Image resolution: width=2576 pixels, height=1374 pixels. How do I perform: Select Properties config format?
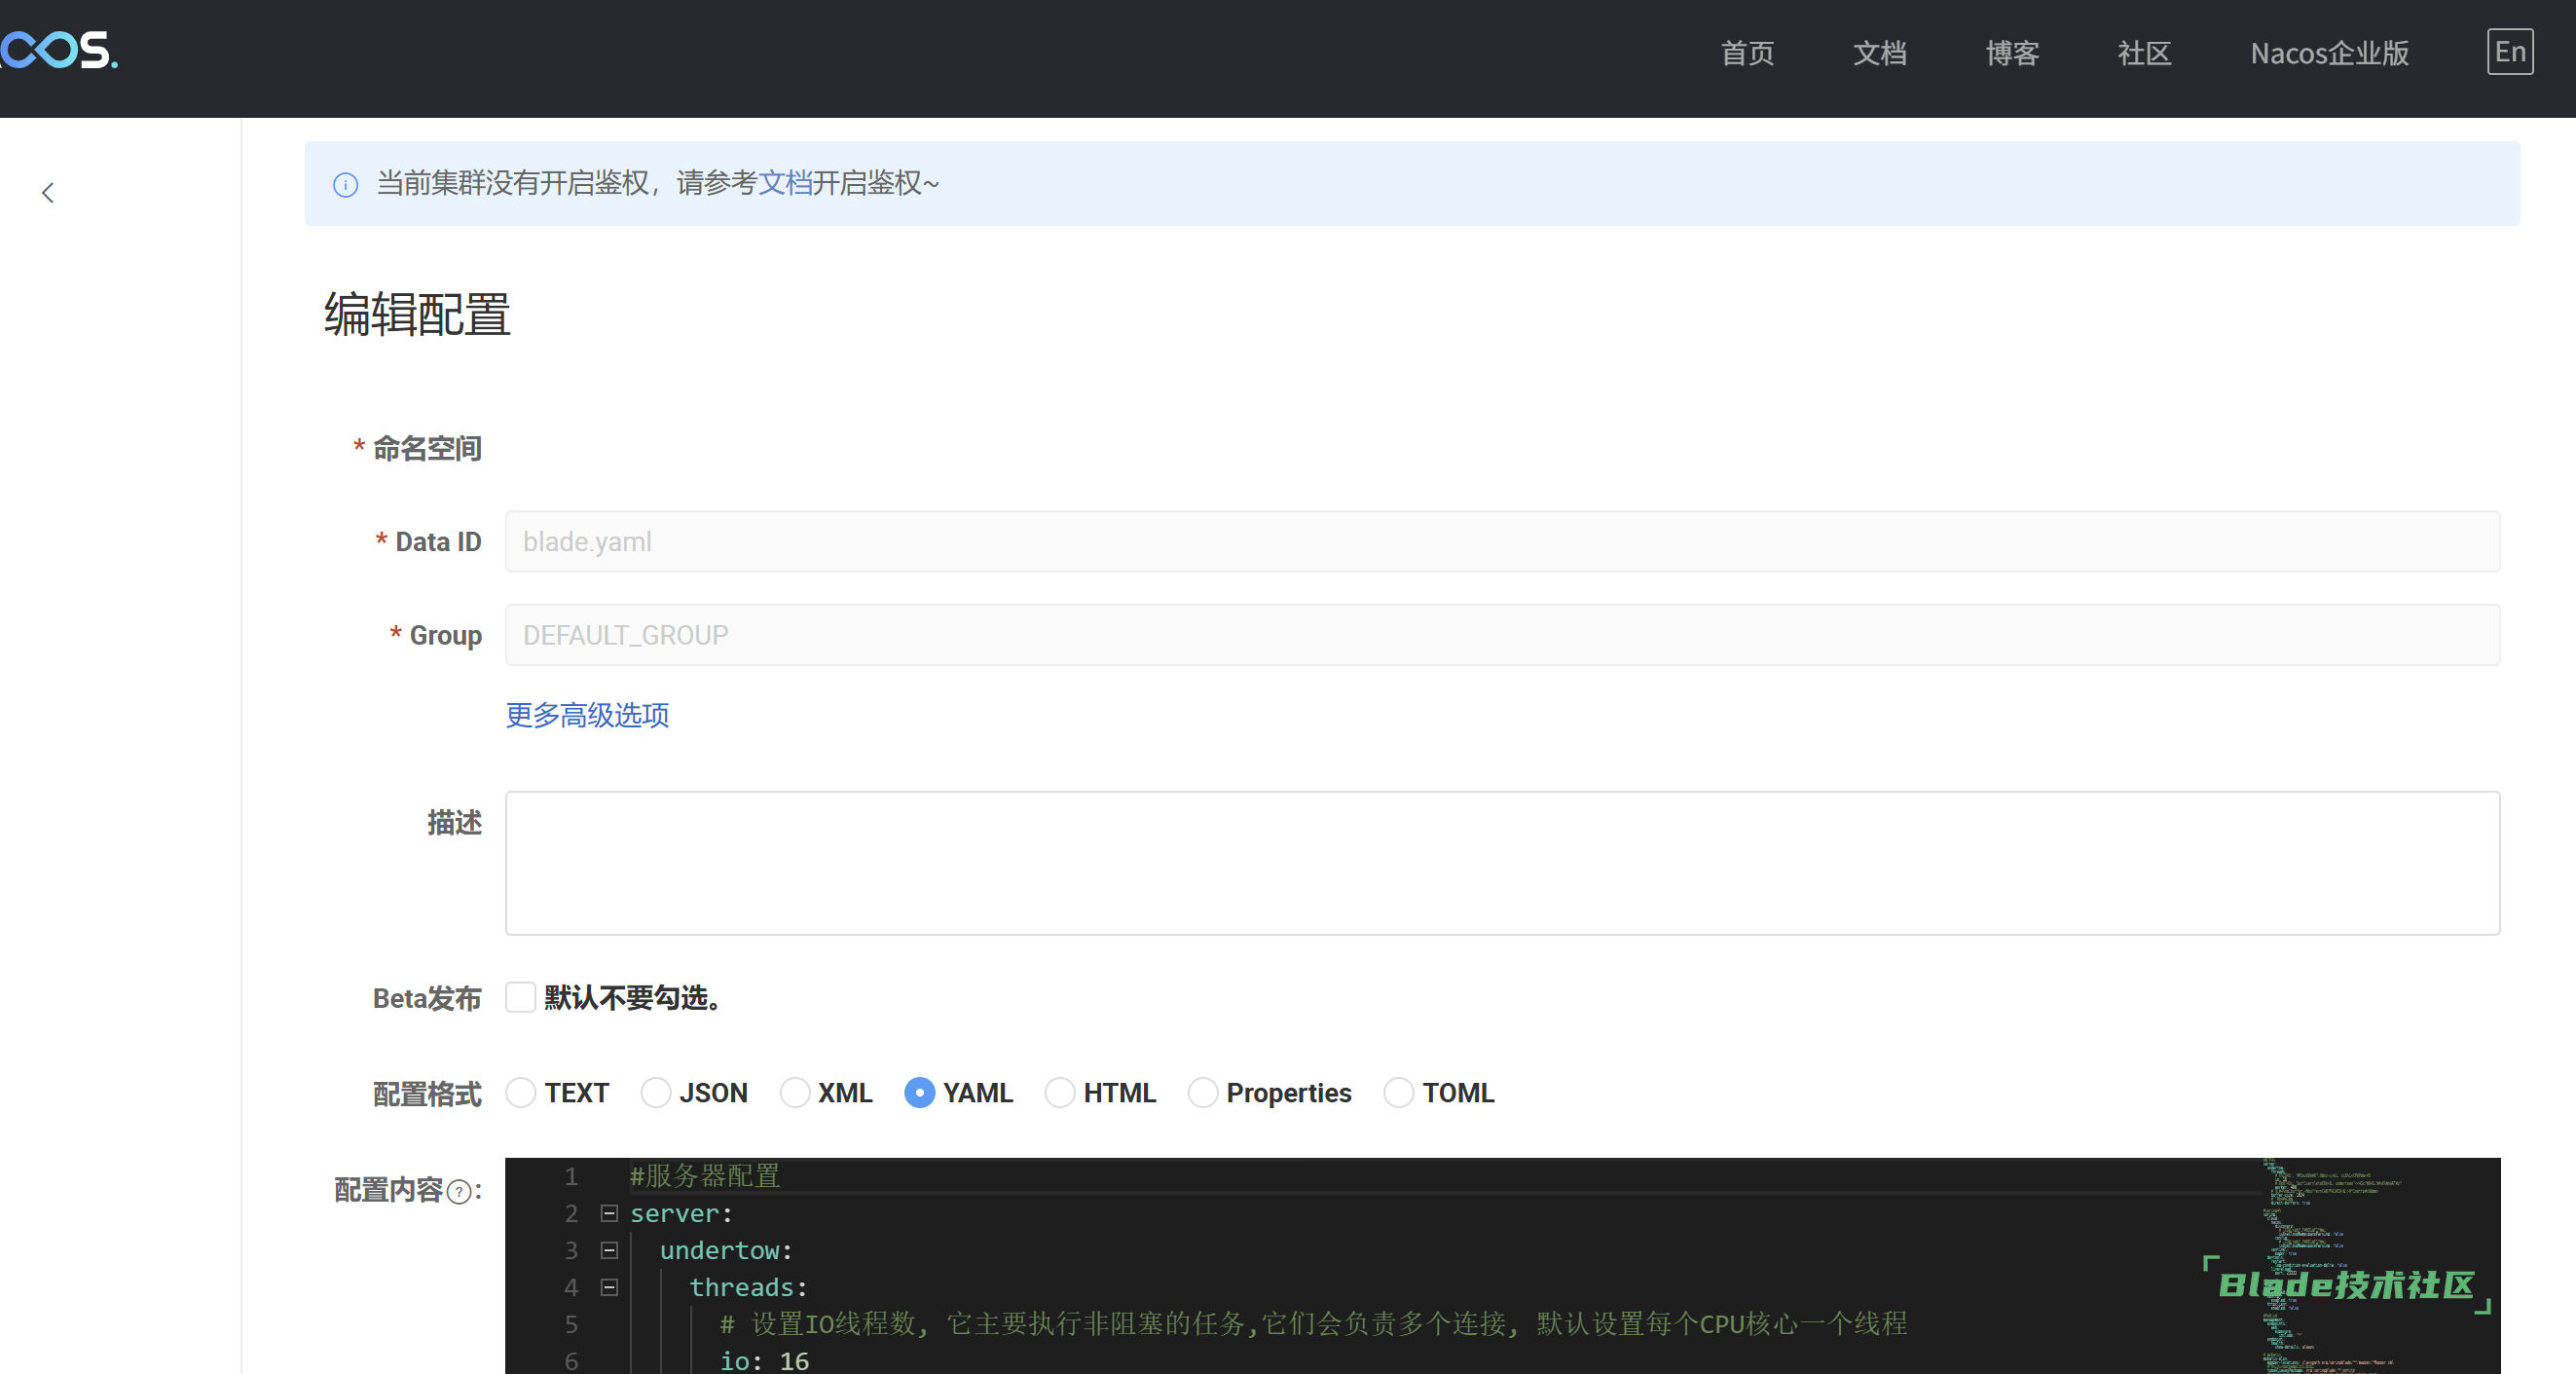(1203, 1093)
